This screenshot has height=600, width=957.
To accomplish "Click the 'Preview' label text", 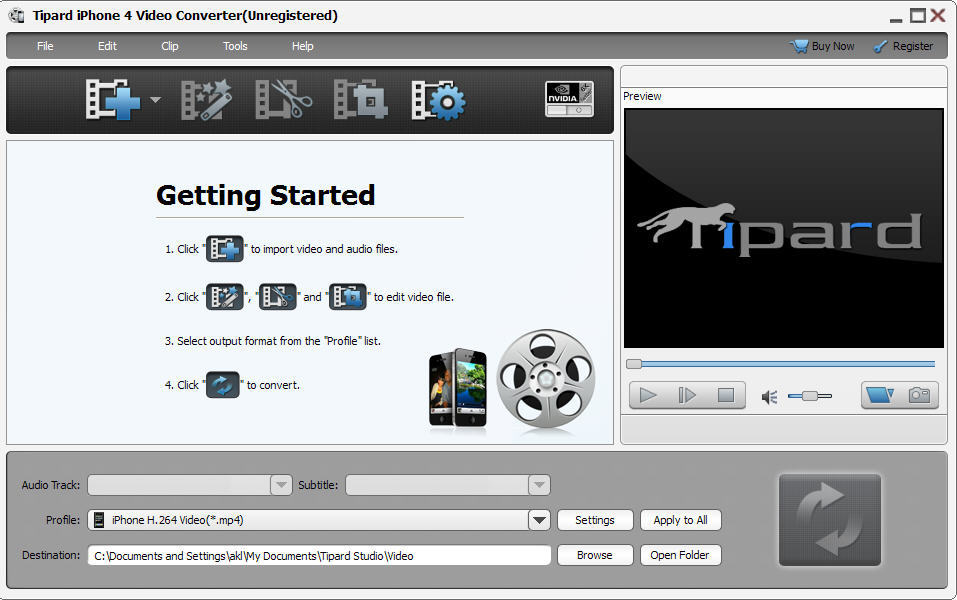I will (642, 96).
